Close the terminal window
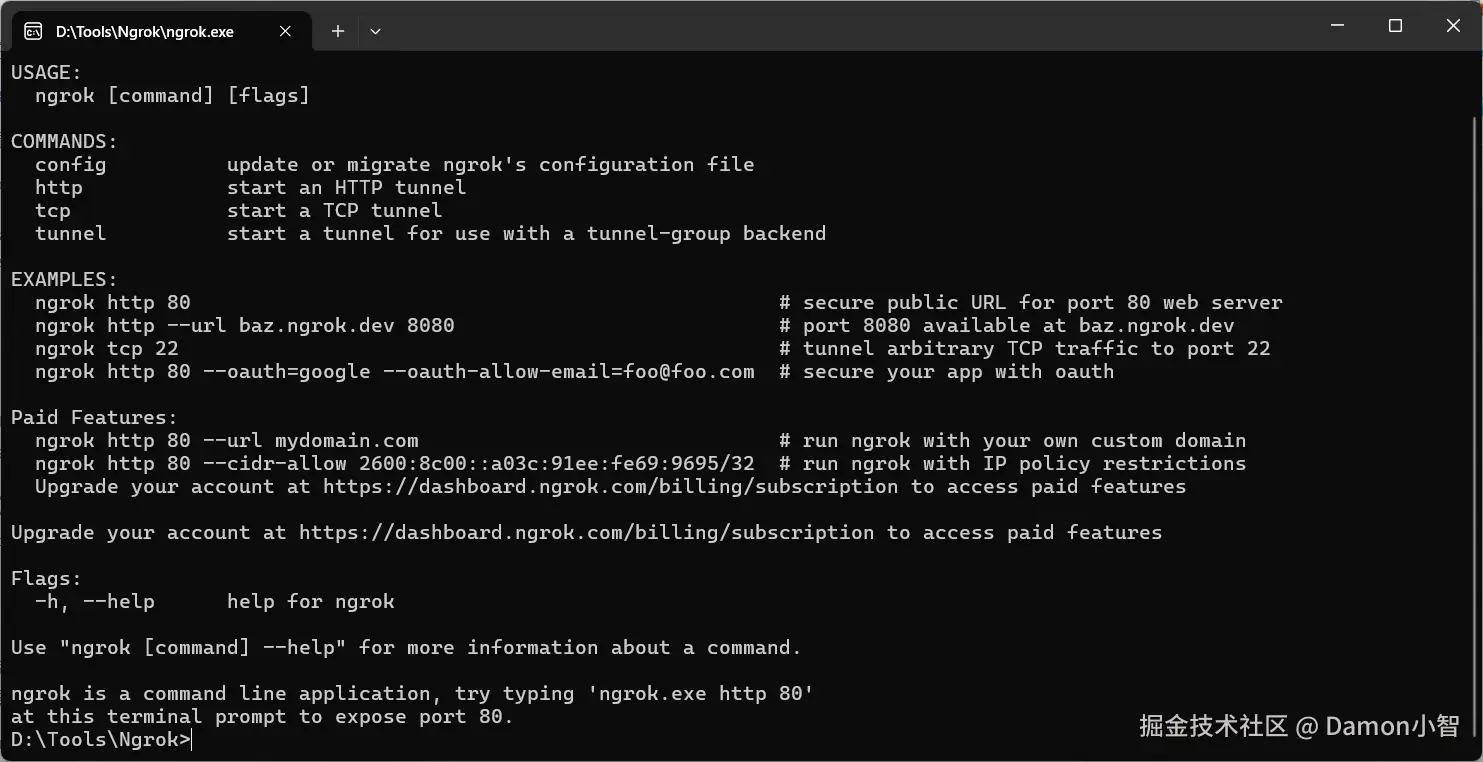The image size is (1483, 762). click(x=1453, y=26)
